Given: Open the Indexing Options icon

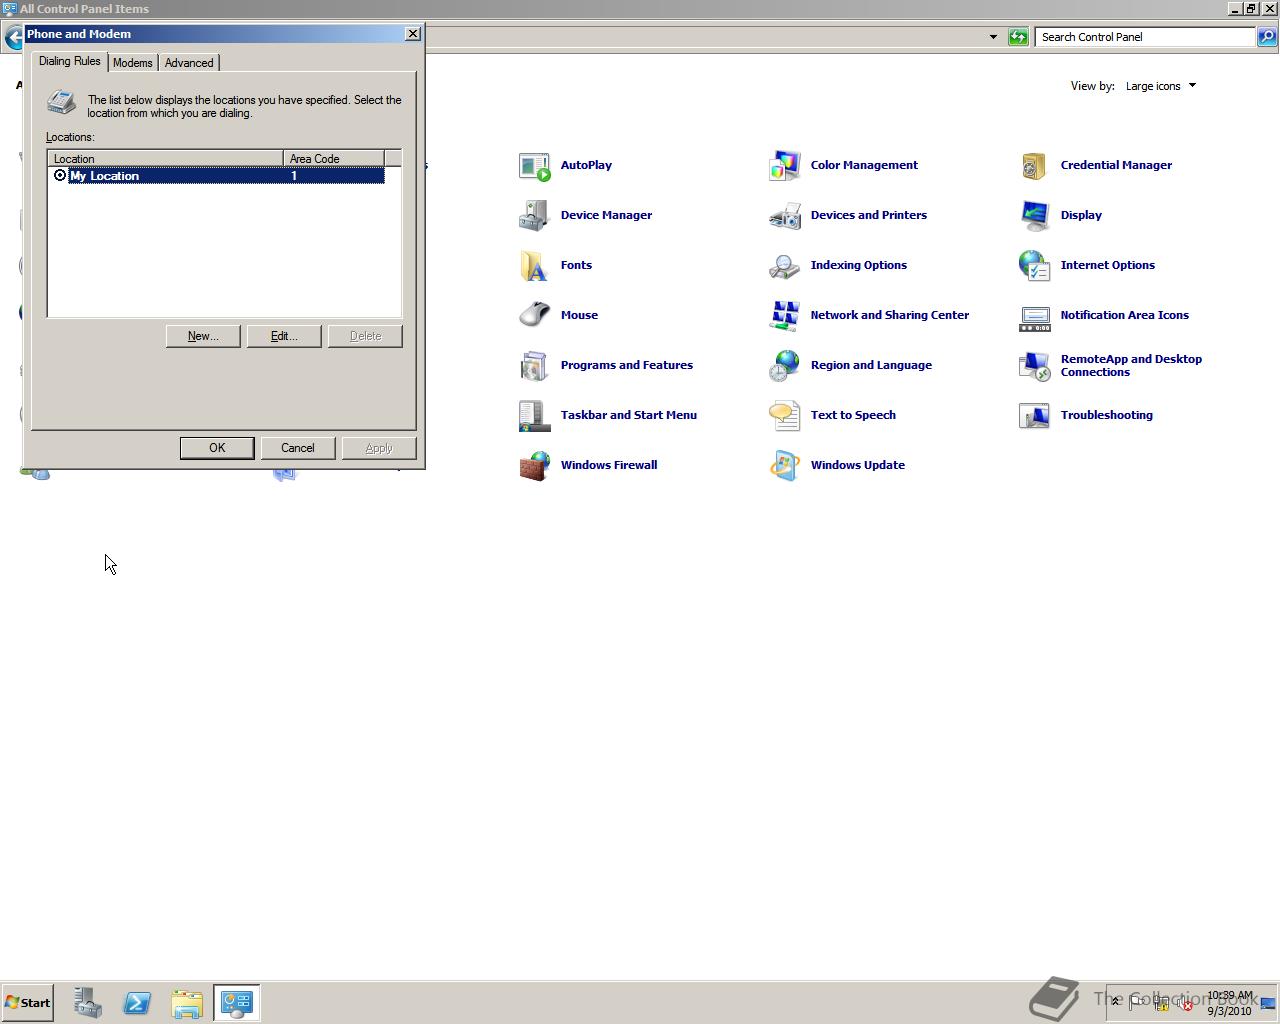Looking at the screenshot, I should click(785, 266).
